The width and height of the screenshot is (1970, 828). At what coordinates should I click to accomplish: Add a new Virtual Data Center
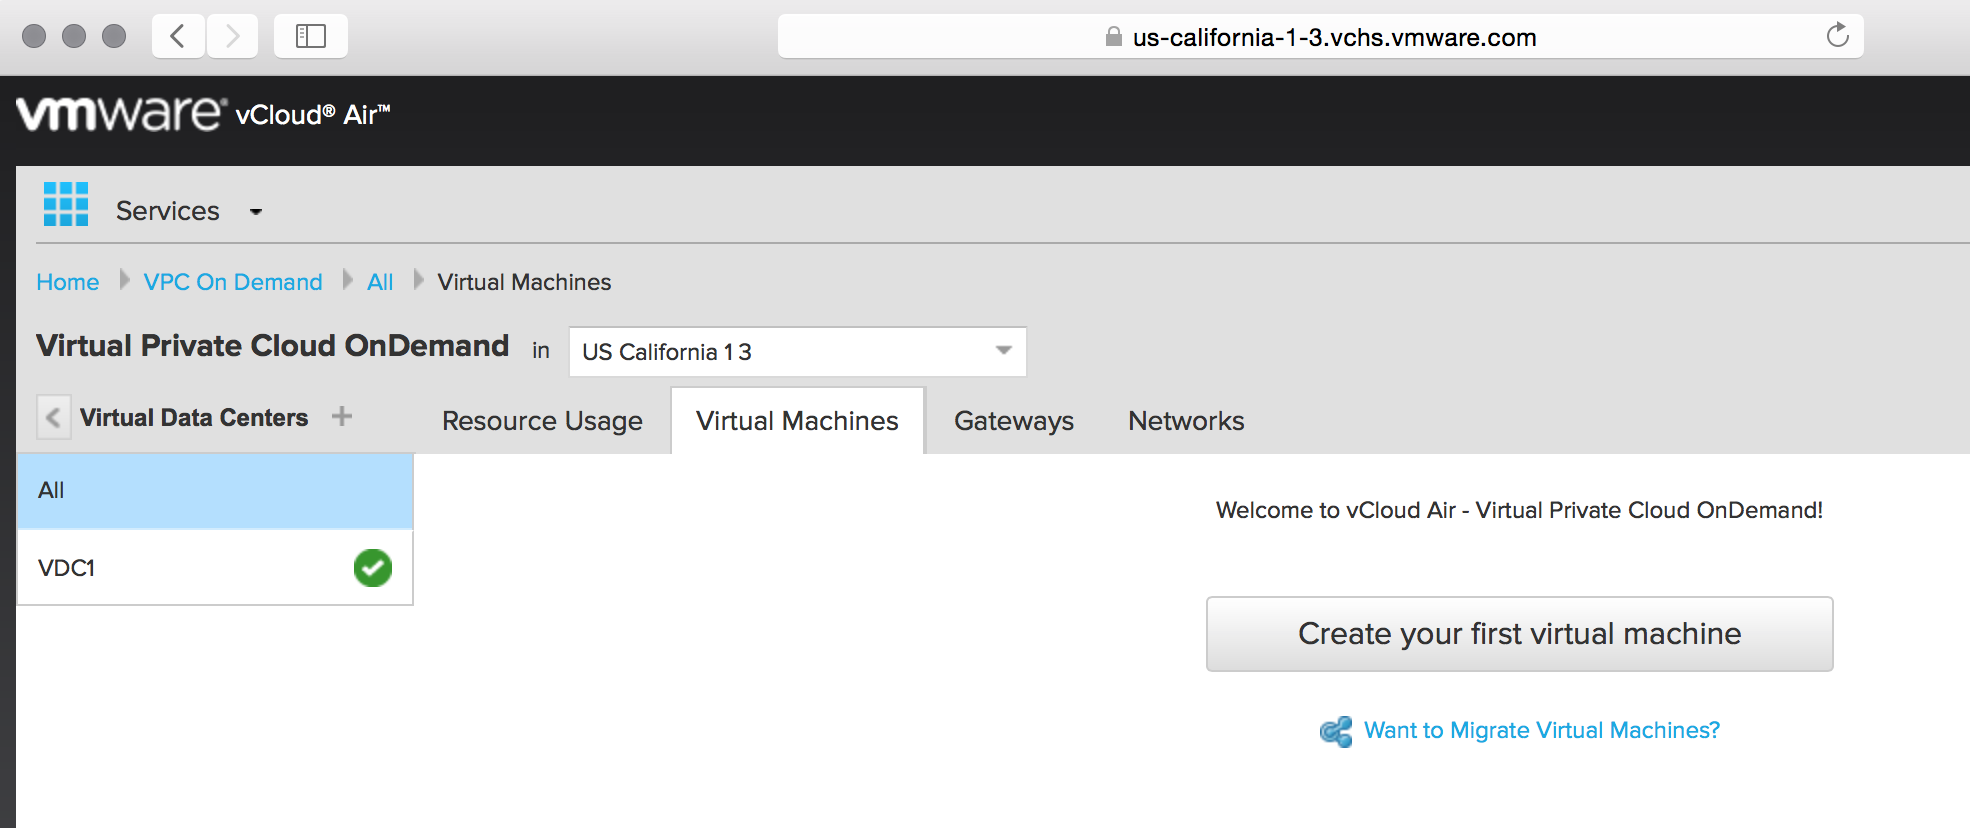point(342,416)
